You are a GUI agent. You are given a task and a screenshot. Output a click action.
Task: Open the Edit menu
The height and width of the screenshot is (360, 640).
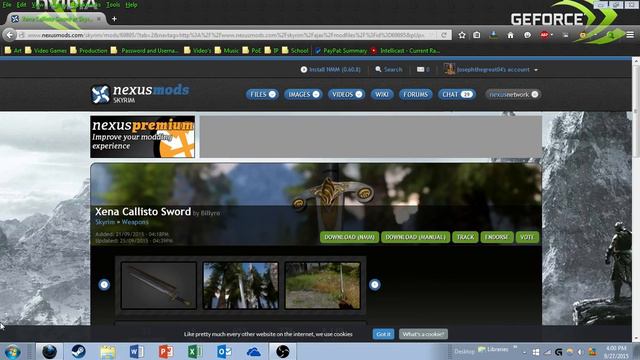[22, 5]
